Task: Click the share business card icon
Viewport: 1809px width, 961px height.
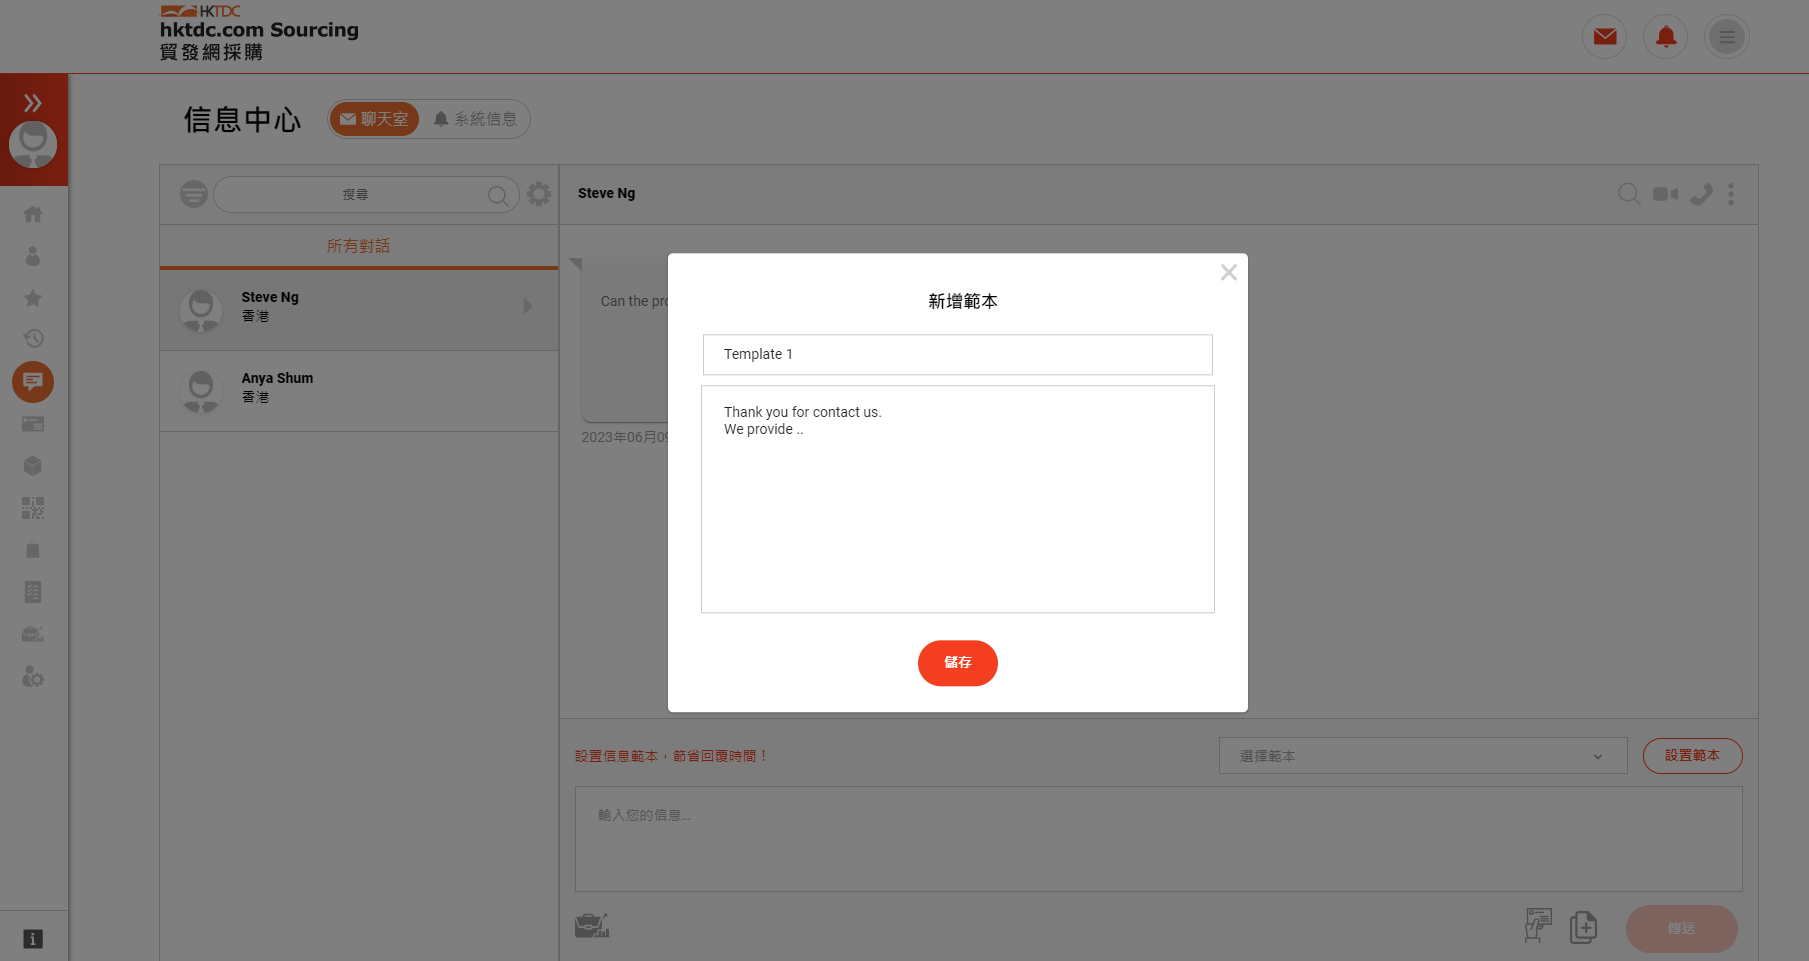Action: tap(1538, 926)
